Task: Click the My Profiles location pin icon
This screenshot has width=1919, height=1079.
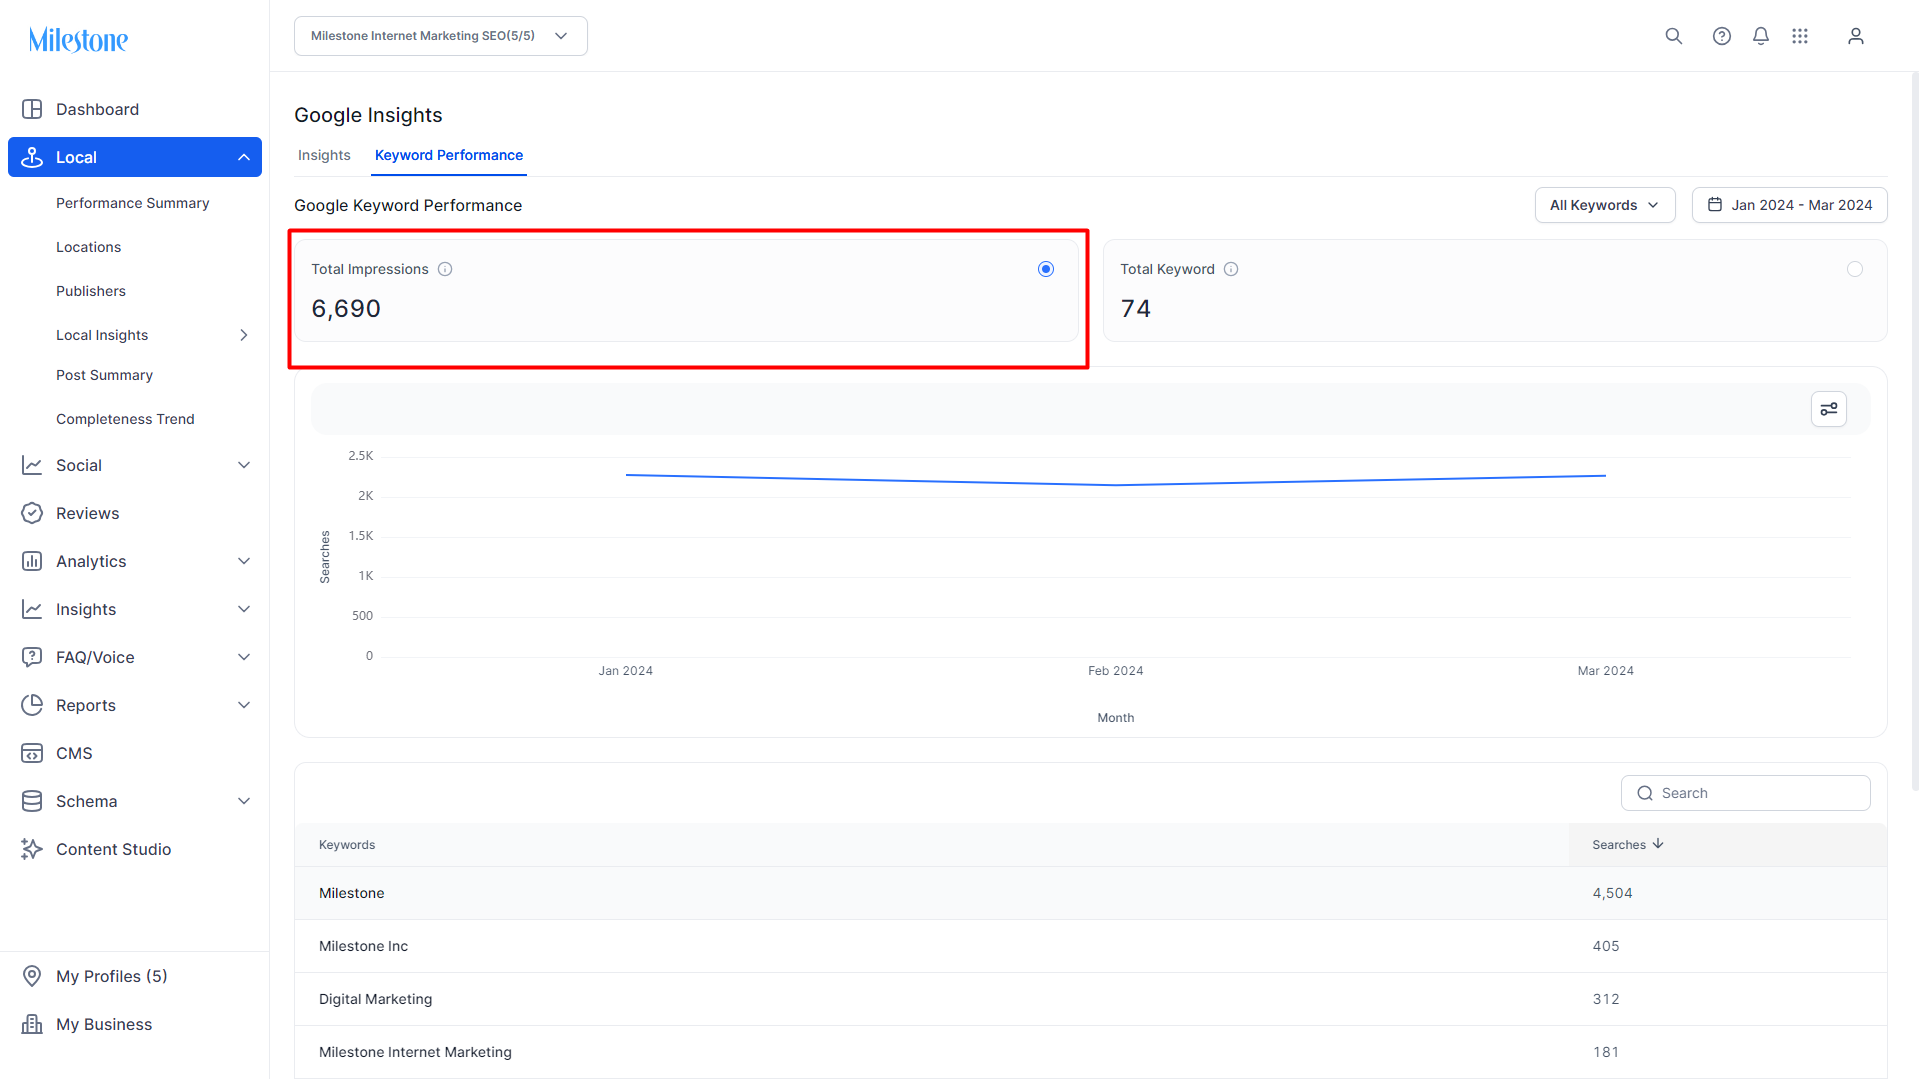Action: pyautogui.click(x=32, y=976)
